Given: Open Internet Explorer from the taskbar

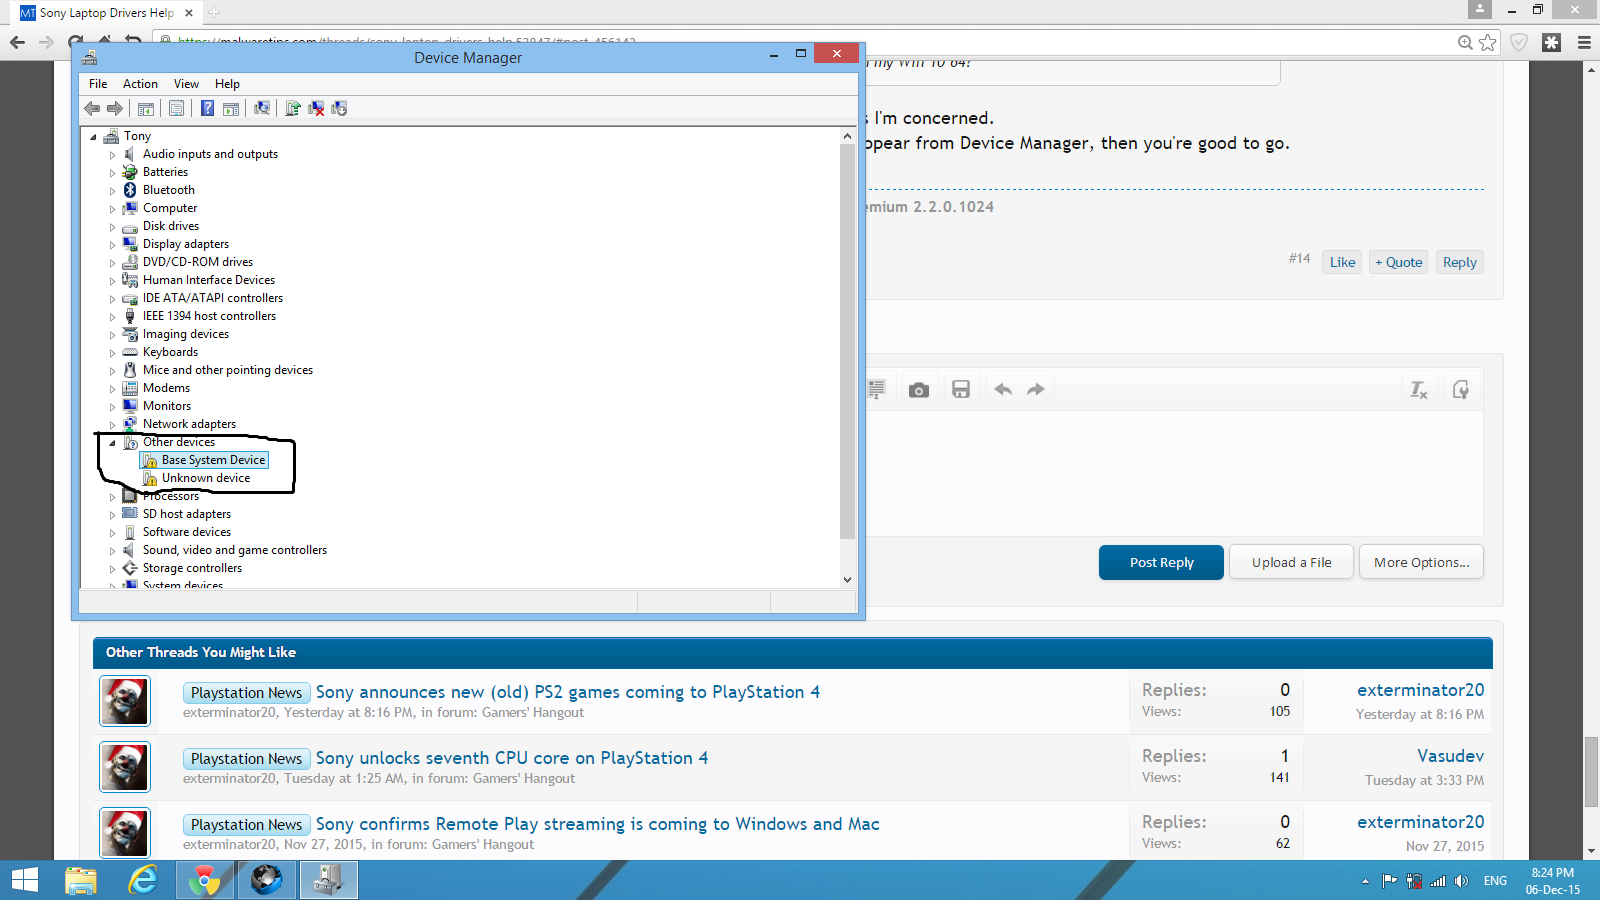Looking at the screenshot, I should [143, 880].
